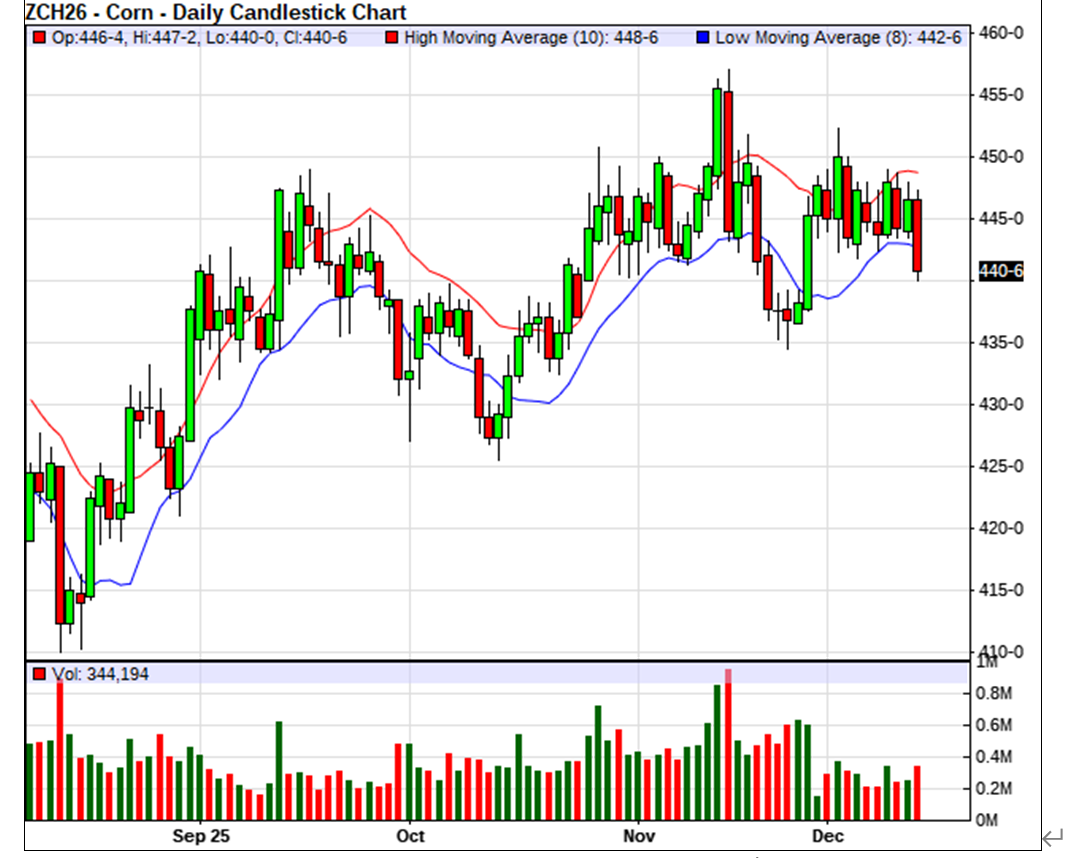Click the 440-6 current price marker
This screenshot has width=1076, height=858.
(1001, 271)
